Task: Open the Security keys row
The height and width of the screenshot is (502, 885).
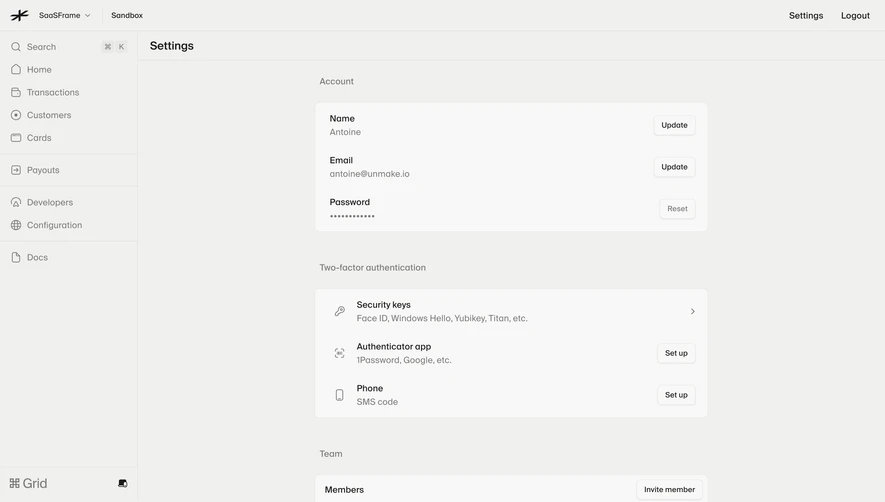Action: coord(511,311)
